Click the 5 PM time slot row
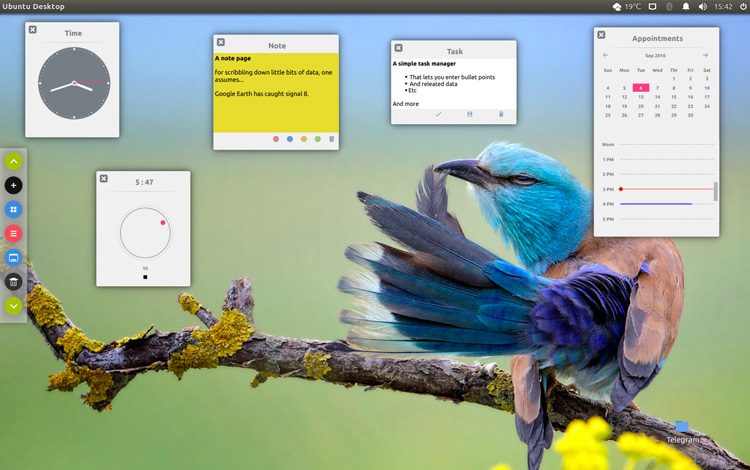Screen dimensions: 750x470 658,219
